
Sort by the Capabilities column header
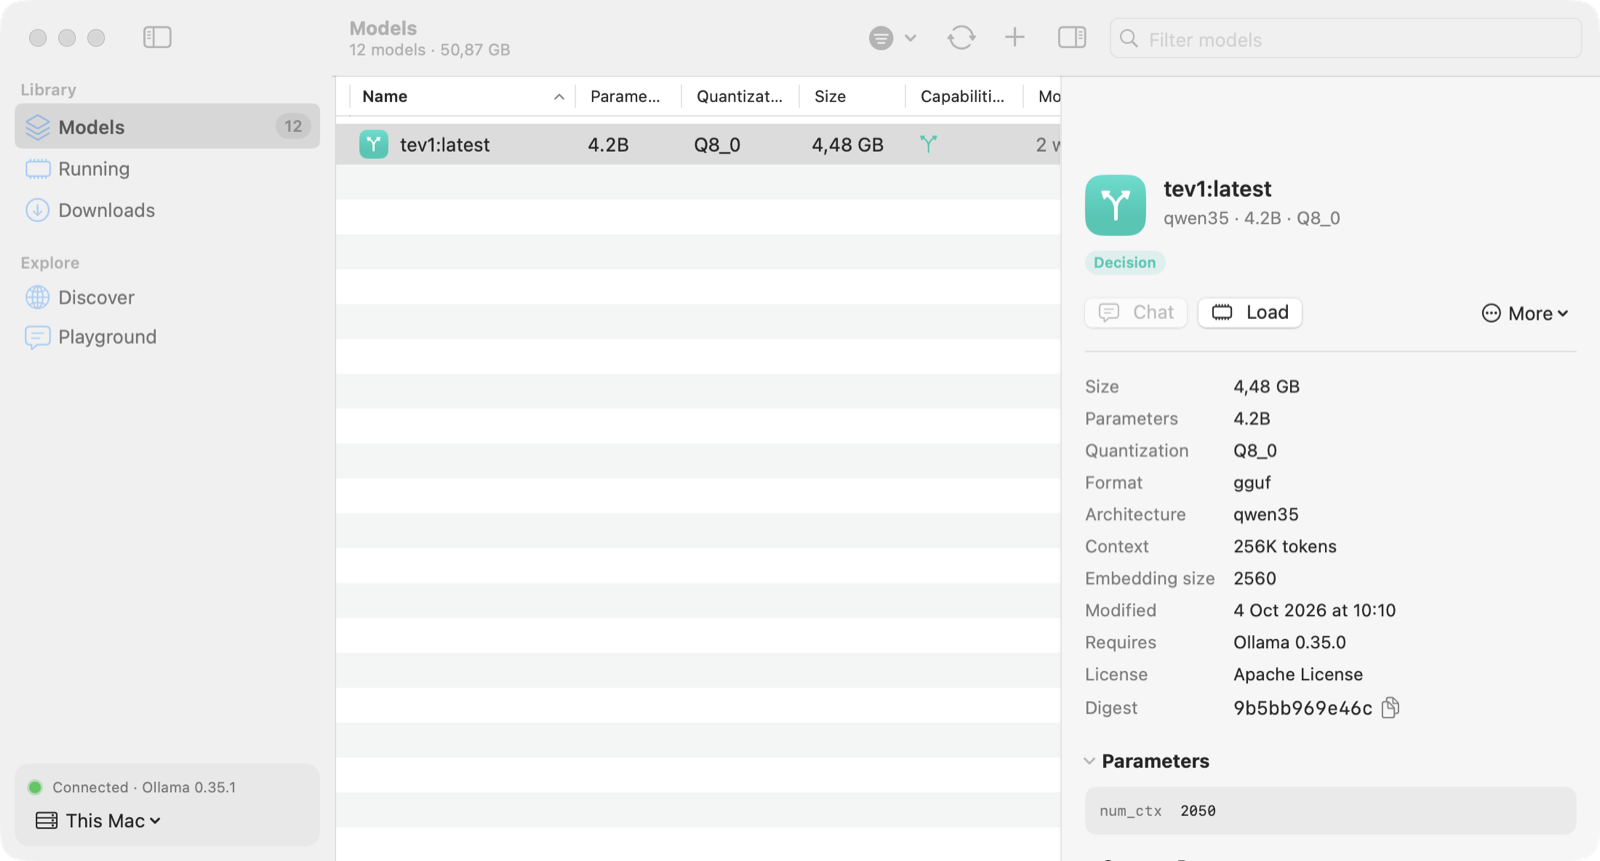pos(962,97)
